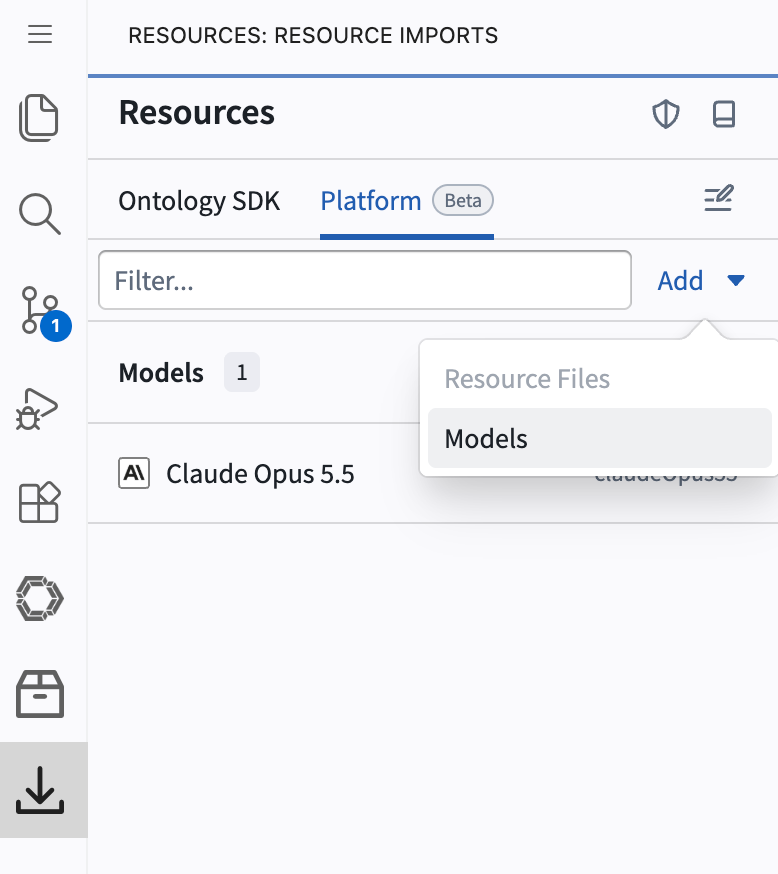Select the Claude Opus 5.5 row
Viewport: 778px width, 874px height.
click(432, 473)
